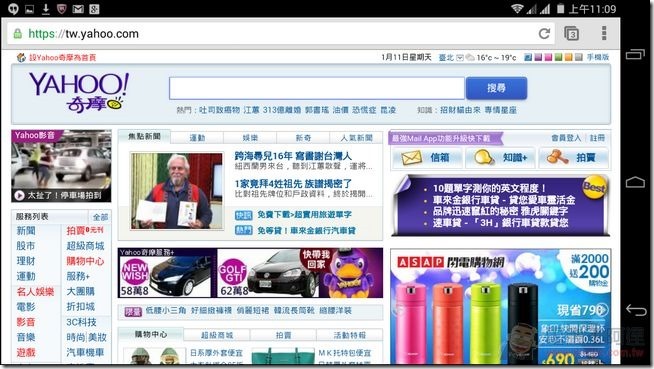The width and height of the screenshot is (654, 369).
Task: Tap the reload page icon
Action: (x=544, y=33)
